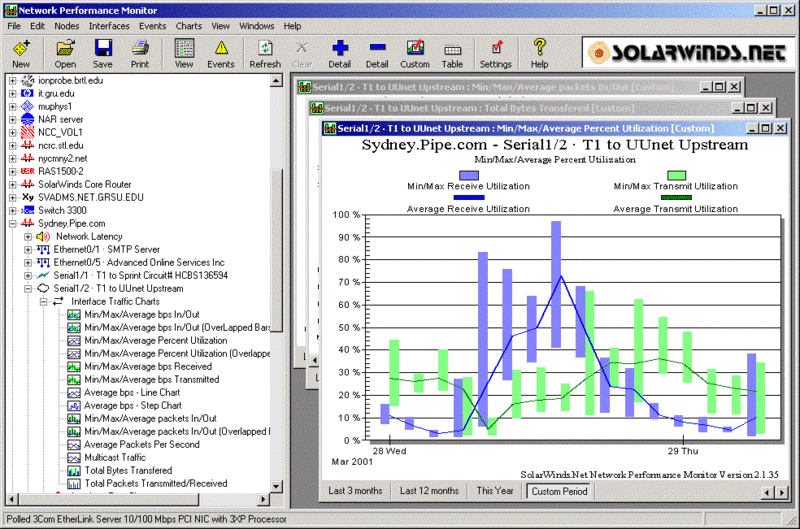Select the Ethernet0/1 SMTP Server interface icon
The width and height of the screenshot is (800, 529).
[x=43, y=249]
